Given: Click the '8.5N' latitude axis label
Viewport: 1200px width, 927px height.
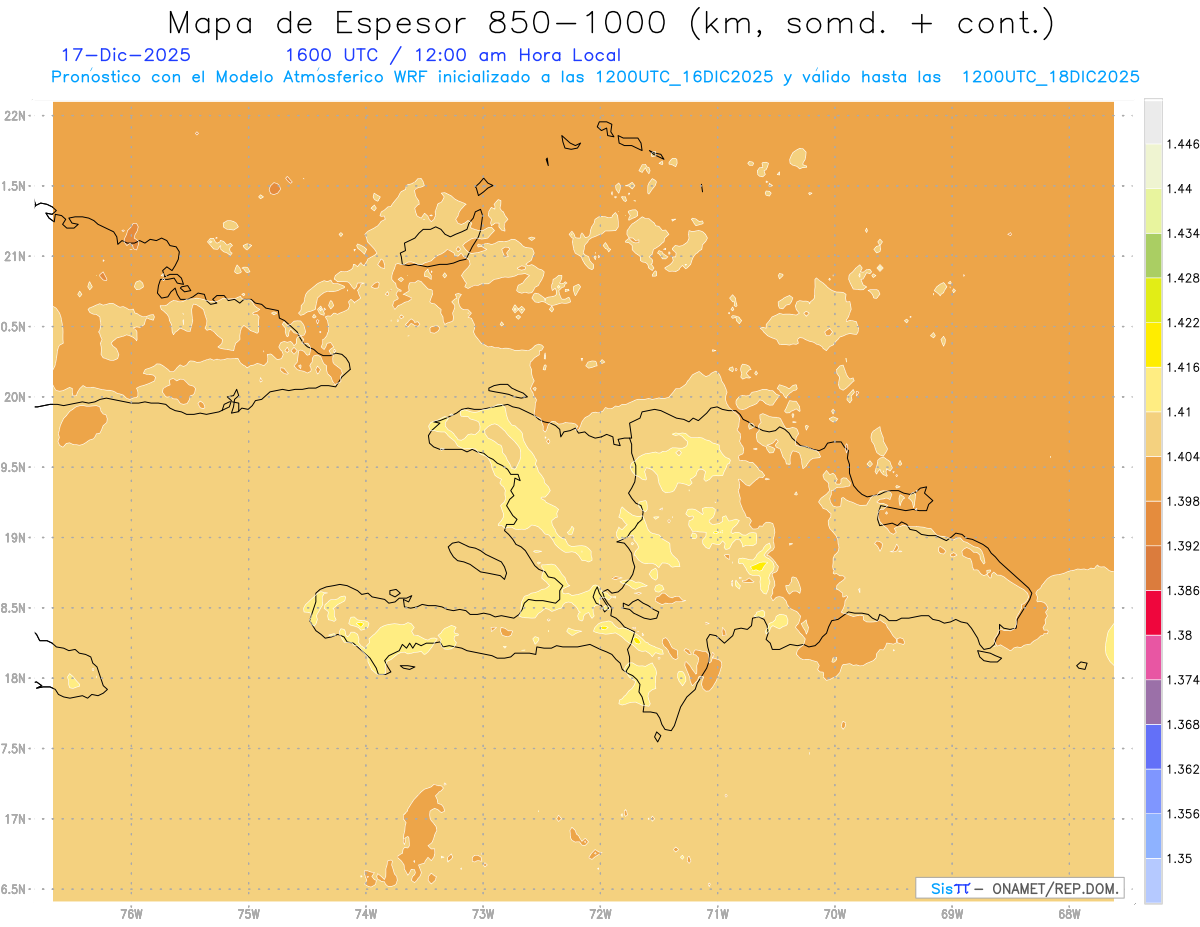Looking at the screenshot, I should [14, 608].
